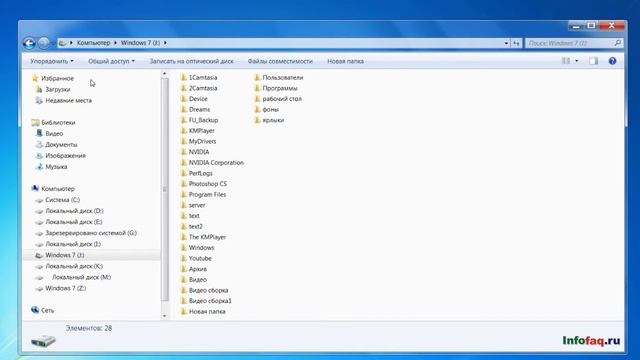Viewport: 640px width, 360px height.
Task: Select the Система (C:) drive
Action: click(x=62, y=200)
